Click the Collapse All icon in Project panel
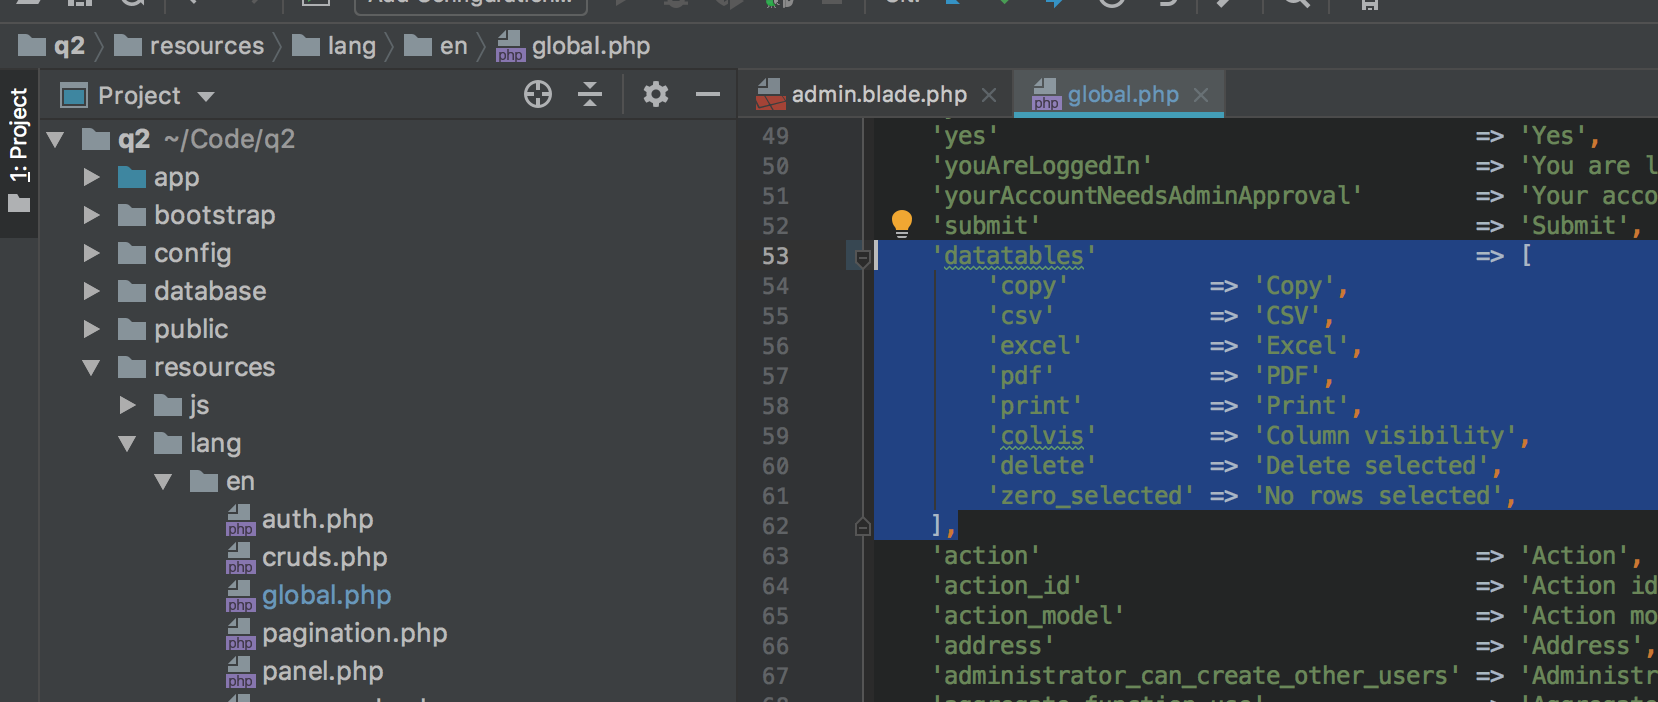 [x=590, y=95]
